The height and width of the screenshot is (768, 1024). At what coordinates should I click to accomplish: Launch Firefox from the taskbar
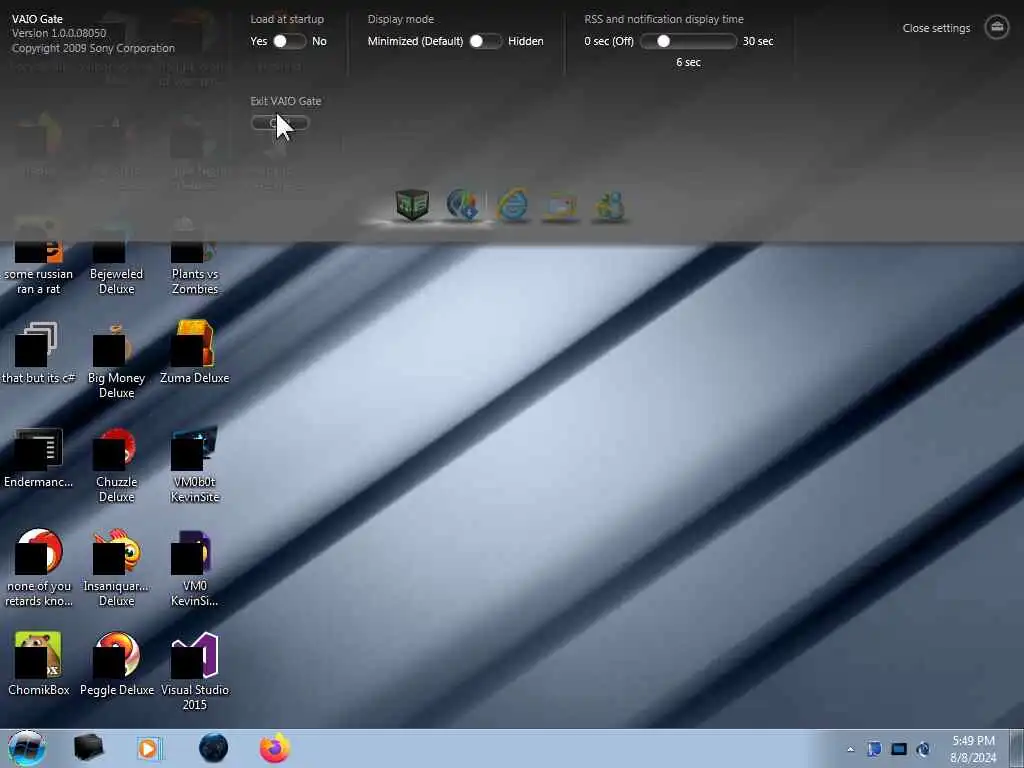275,748
